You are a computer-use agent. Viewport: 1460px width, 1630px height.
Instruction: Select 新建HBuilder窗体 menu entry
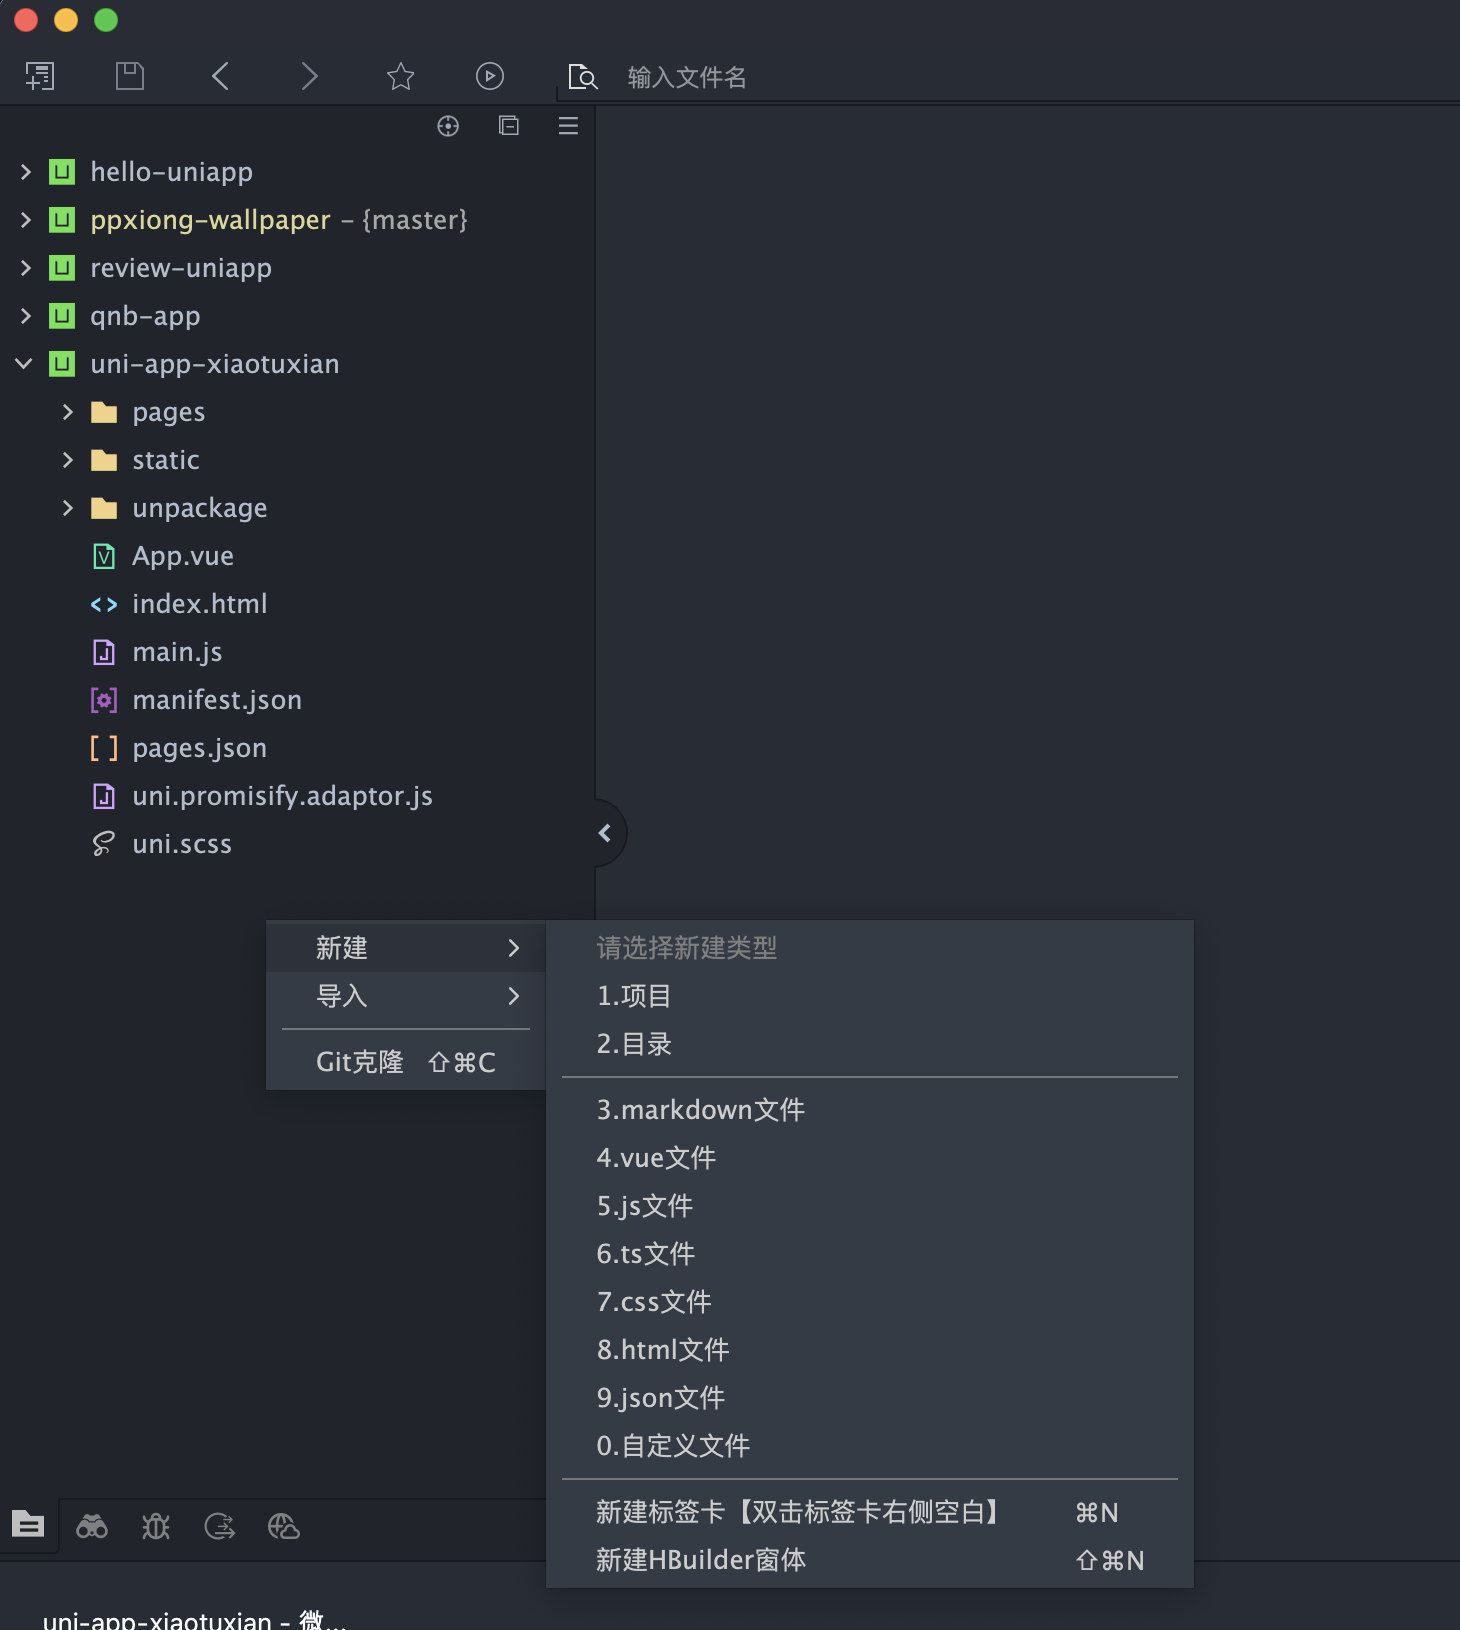(870, 1560)
